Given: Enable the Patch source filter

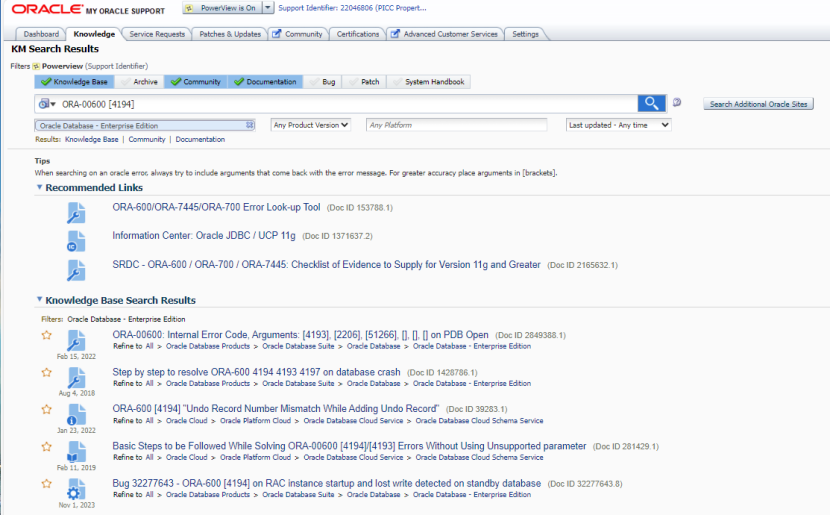Looking at the screenshot, I should (x=364, y=82).
